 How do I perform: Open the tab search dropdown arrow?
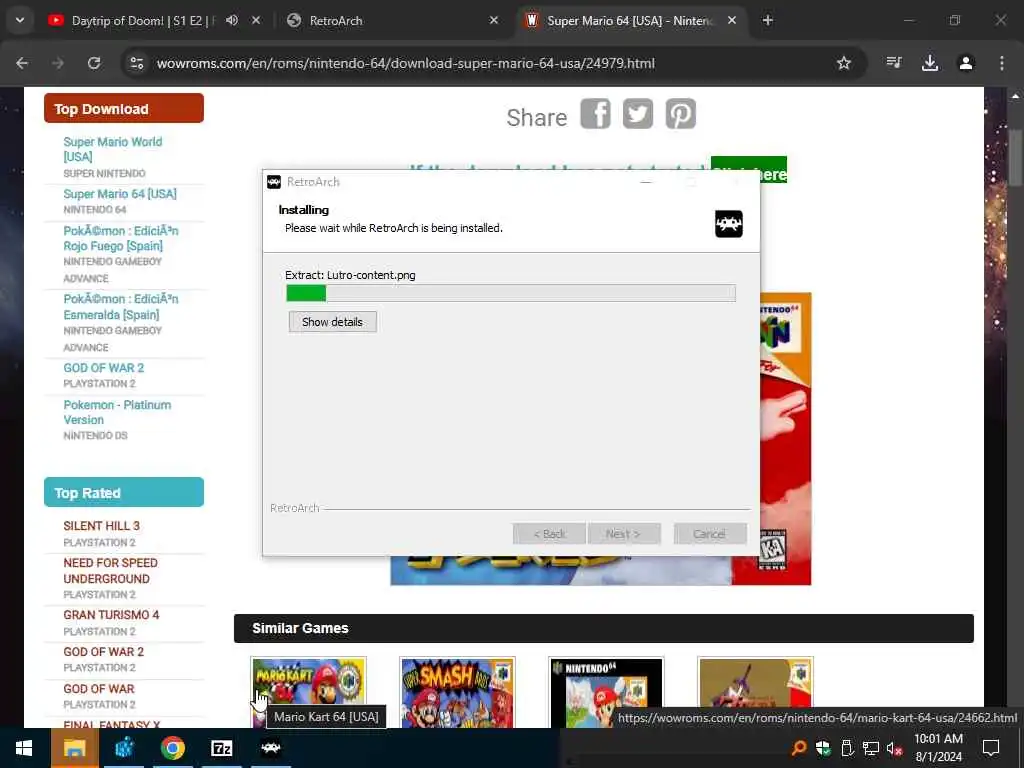point(20,20)
